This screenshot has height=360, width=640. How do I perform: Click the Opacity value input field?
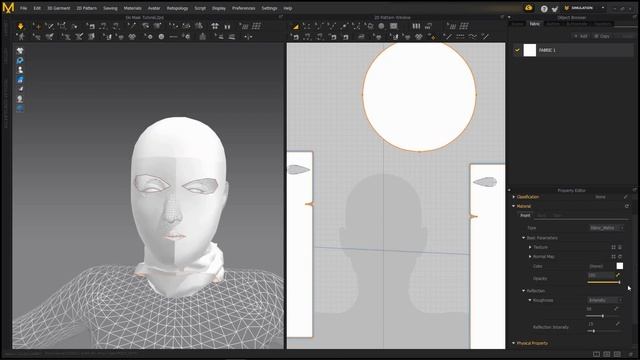tap(600, 275)
